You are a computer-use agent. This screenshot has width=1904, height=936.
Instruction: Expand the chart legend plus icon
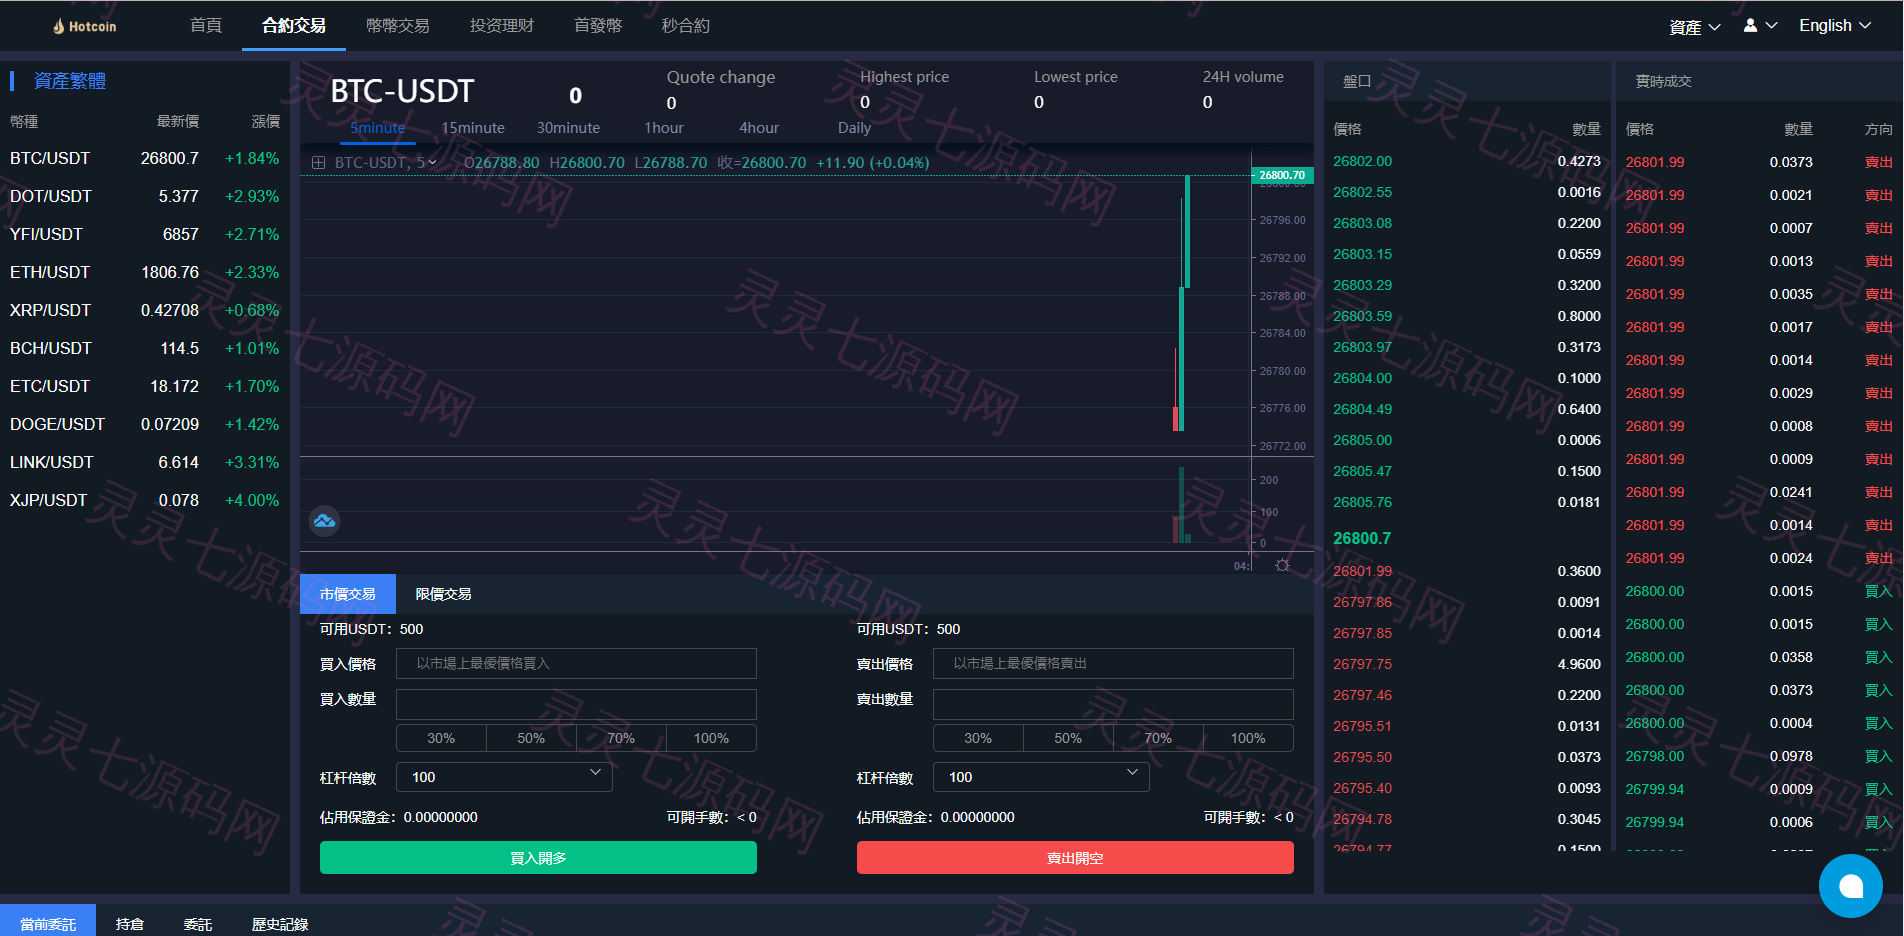point(318,162)
